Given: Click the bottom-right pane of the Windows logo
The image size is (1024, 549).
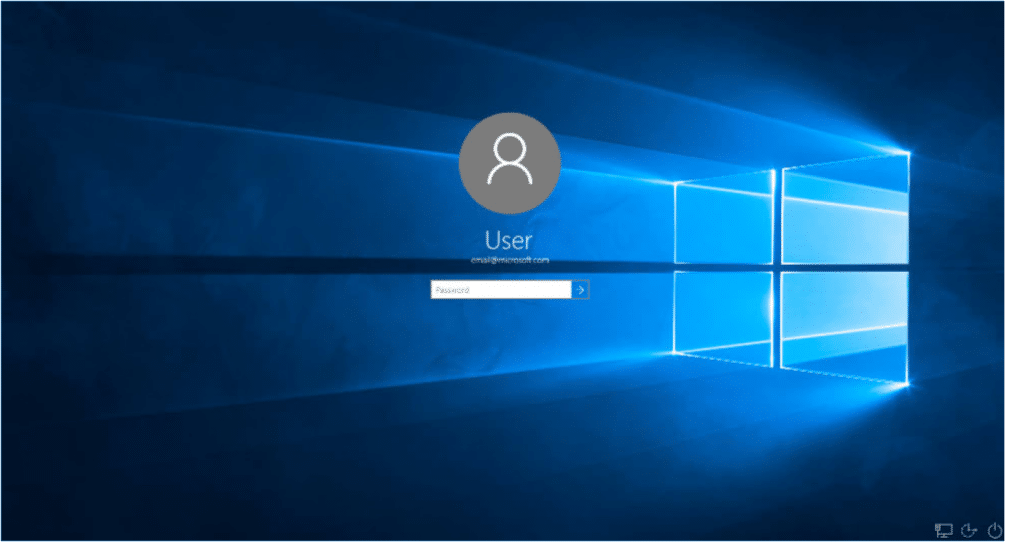Looking at the screenshot, I should pyautogui.click(x=845, y=325).
